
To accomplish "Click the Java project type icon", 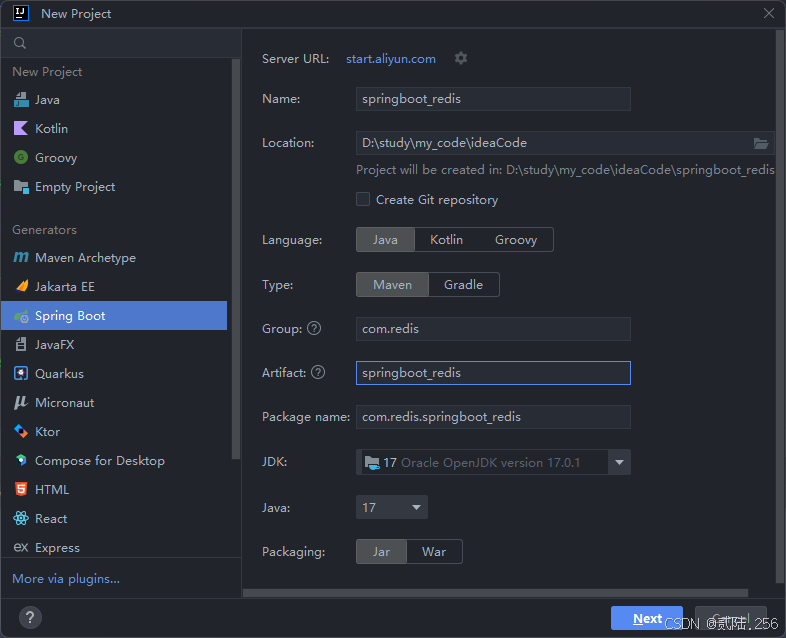I will [x=21, y=100].
